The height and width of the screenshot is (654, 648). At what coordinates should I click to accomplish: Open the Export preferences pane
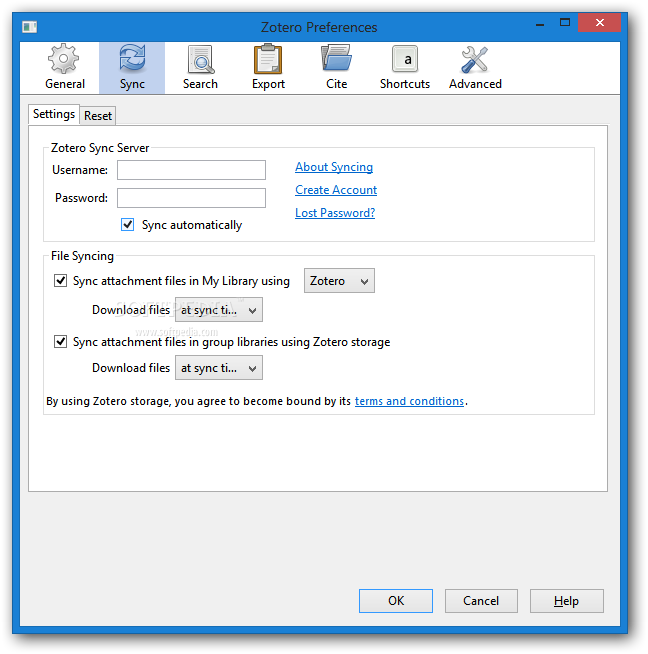268,68
